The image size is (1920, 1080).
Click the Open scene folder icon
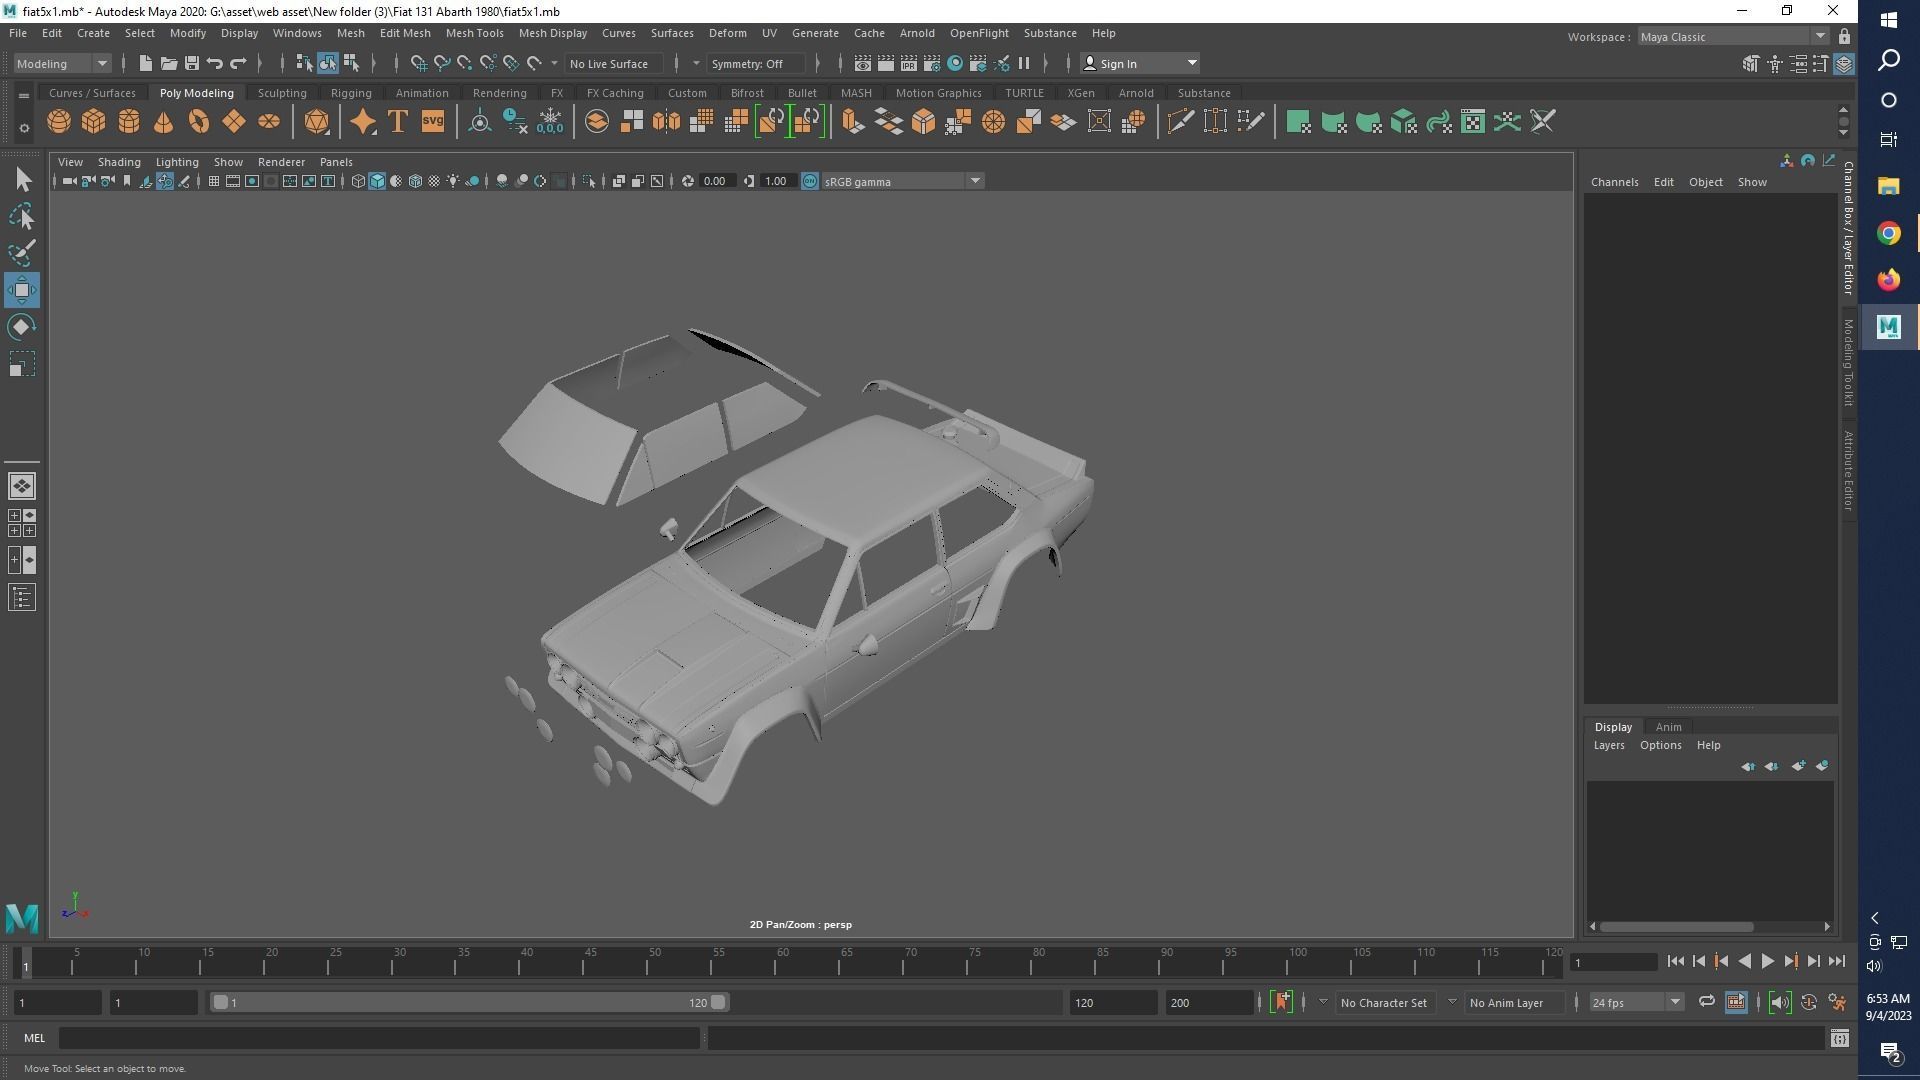pyautogui.click(x=169, y=63)
